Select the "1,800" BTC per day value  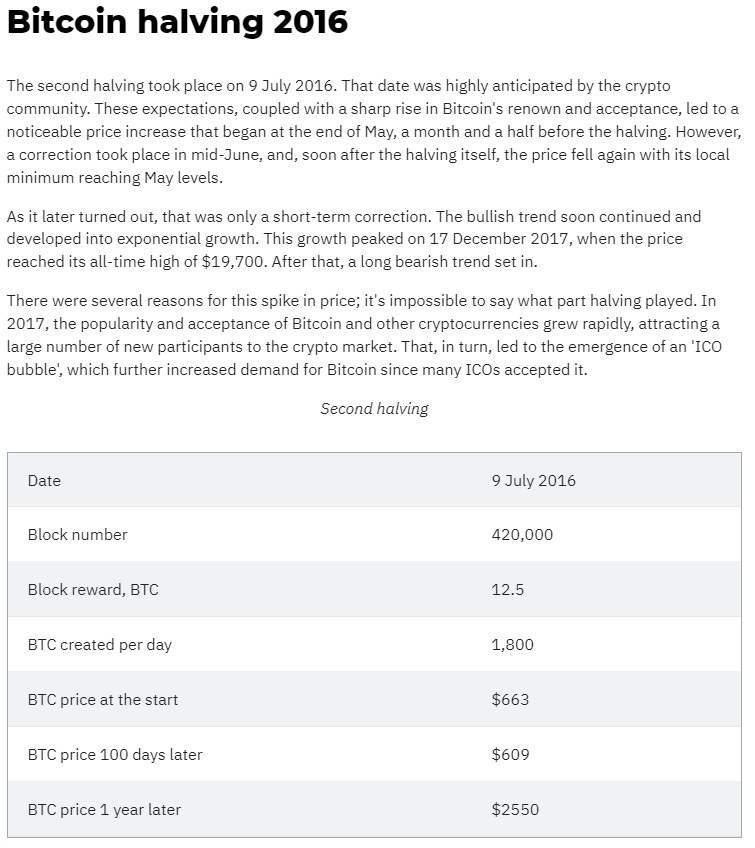click(x=512, y=644)
